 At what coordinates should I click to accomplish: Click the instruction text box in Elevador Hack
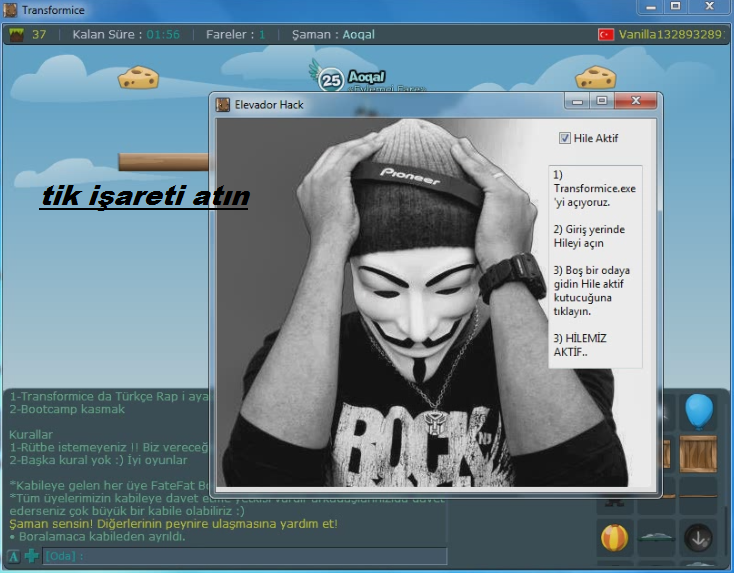click(x=595, y=266)
